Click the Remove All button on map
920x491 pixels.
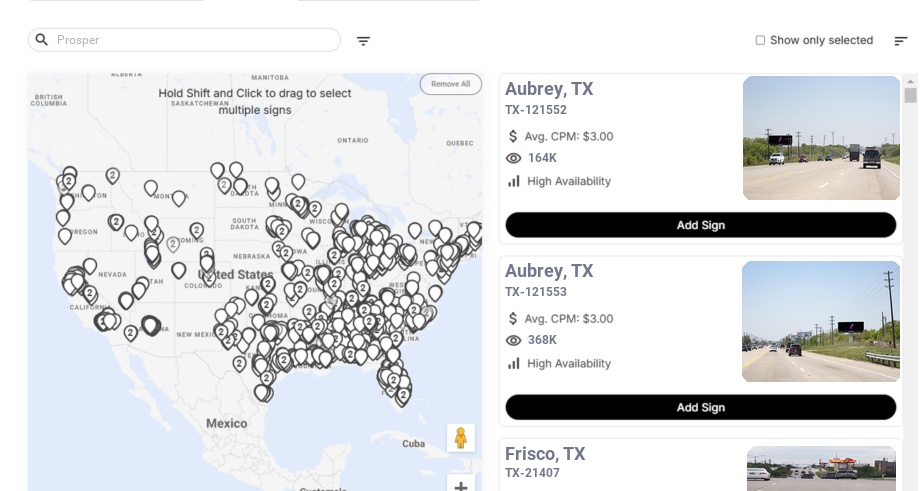click(x=450, y=84)
